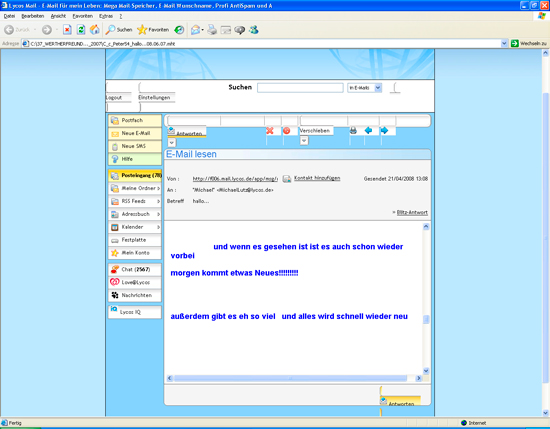Expand the Verschieben dropdown arrow
This screenshot has height=429, width=550.
click(304, 141)
